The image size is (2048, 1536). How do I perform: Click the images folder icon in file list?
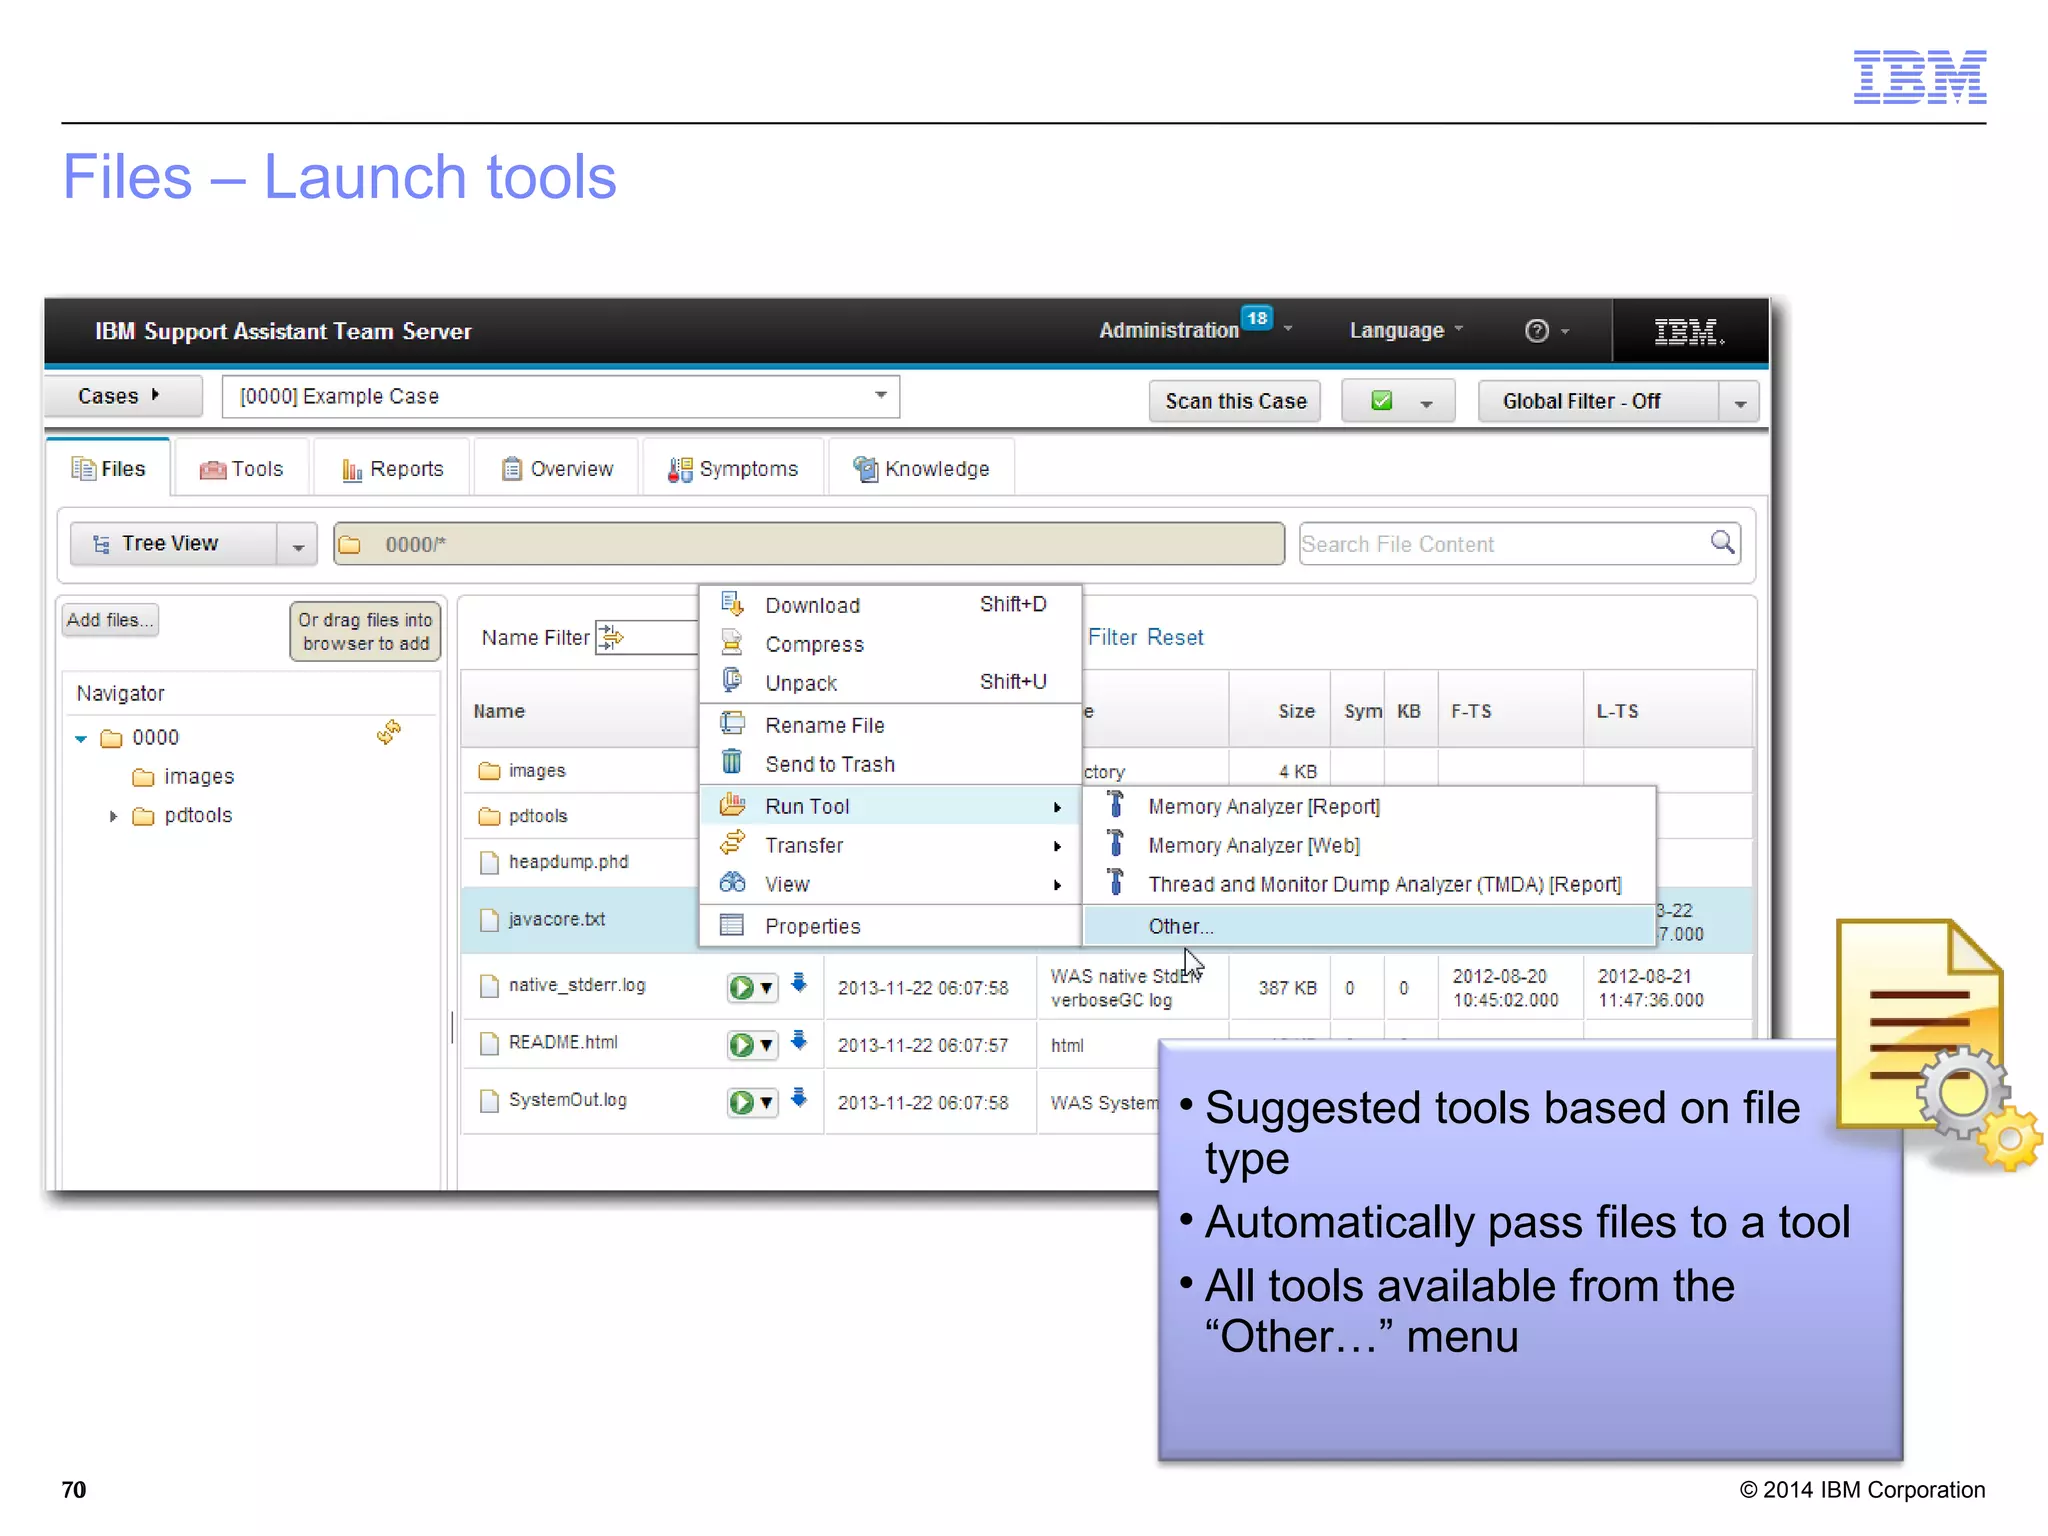(489, 771)
